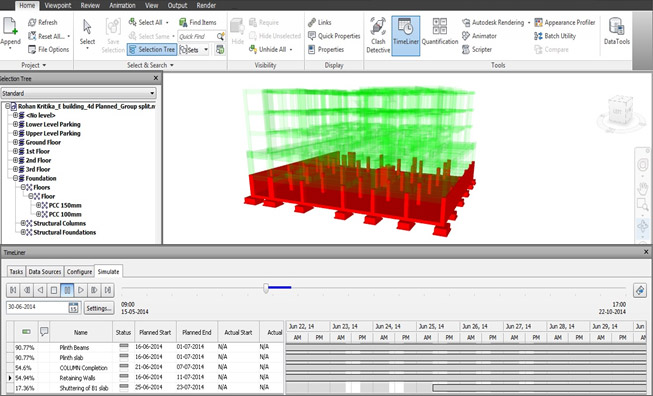Click the Quick Find input field
Viewport: 653px width, 396px height.
(198, 36)
